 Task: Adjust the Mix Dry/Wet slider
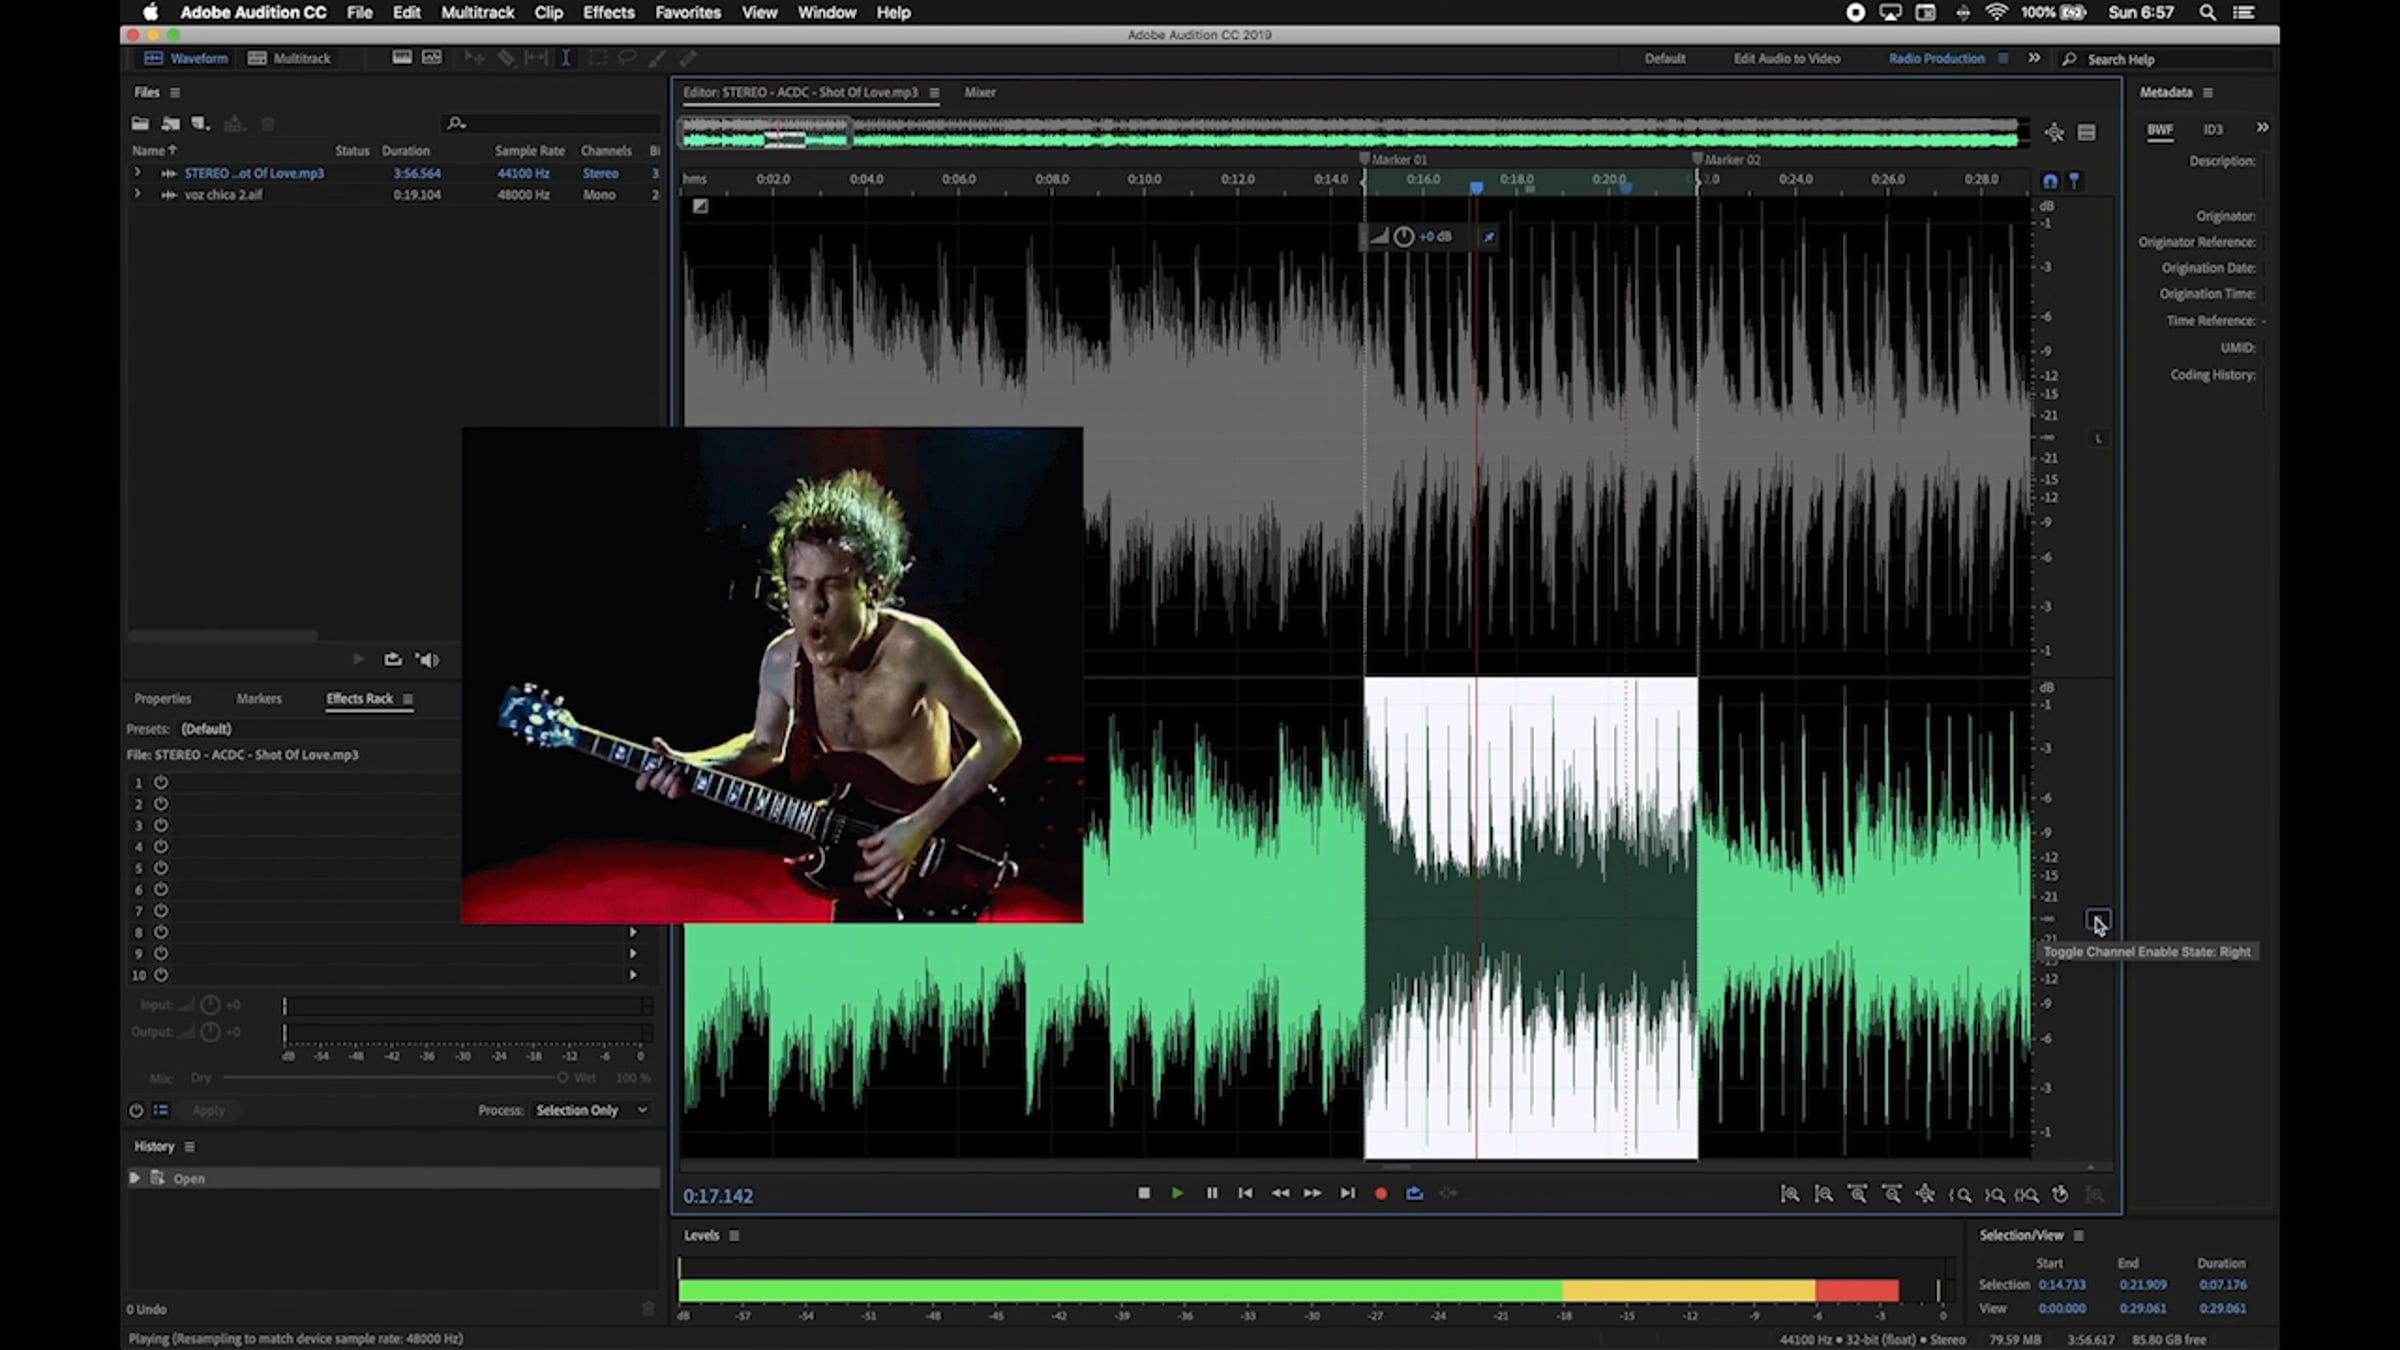coord(561,1078)
